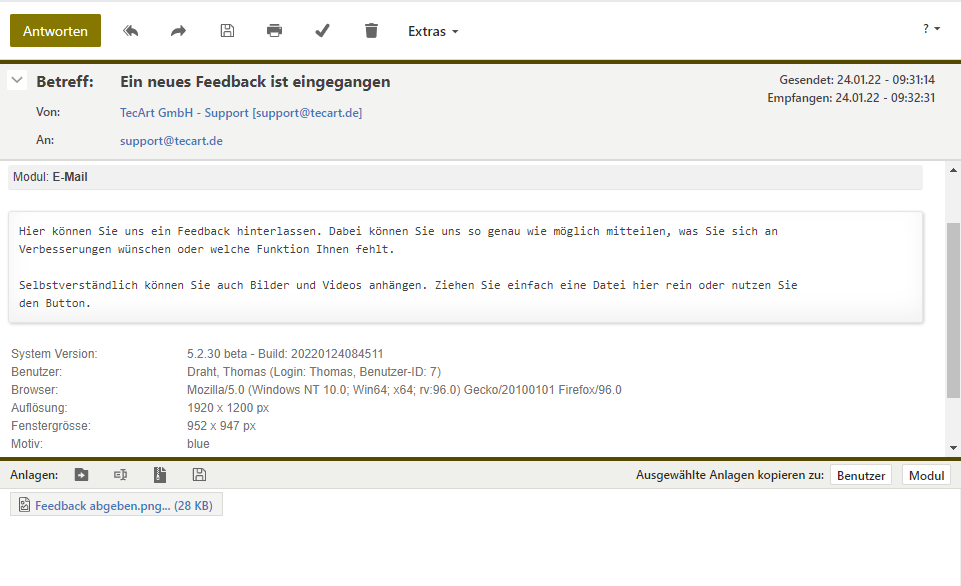Delete the email using trash icon

point(371,31)
